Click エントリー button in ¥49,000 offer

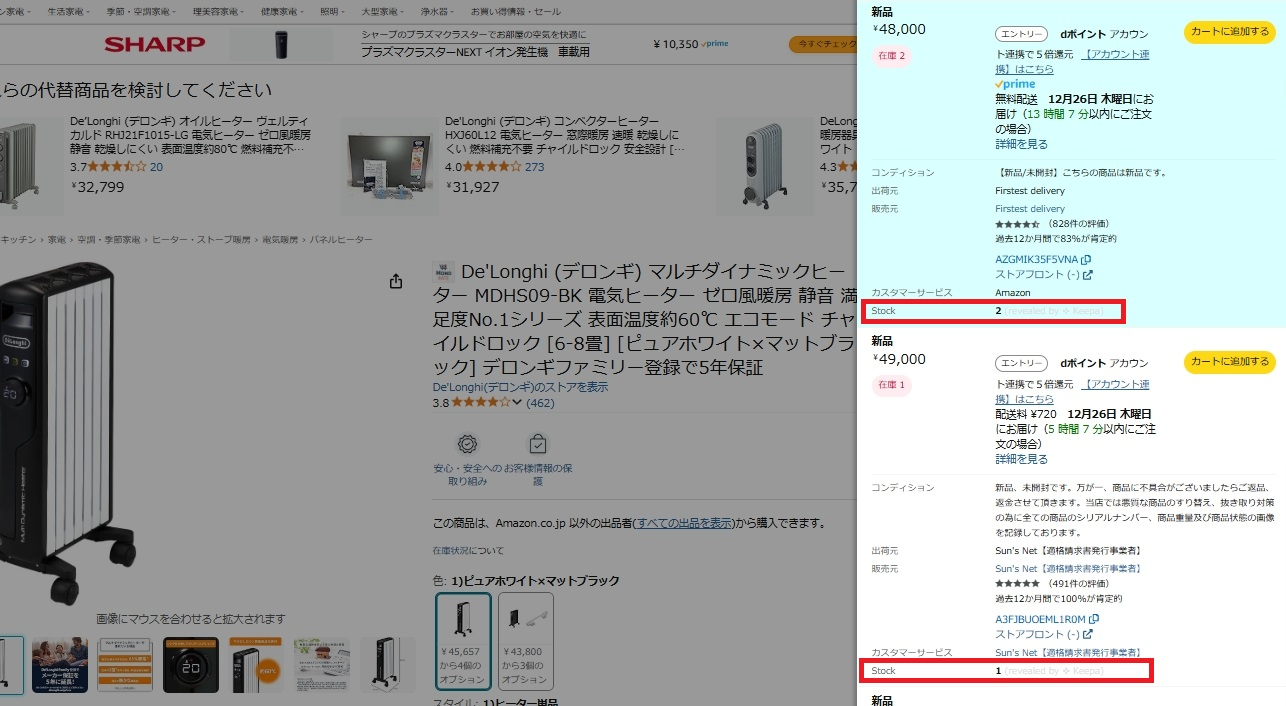[1021, 363]
